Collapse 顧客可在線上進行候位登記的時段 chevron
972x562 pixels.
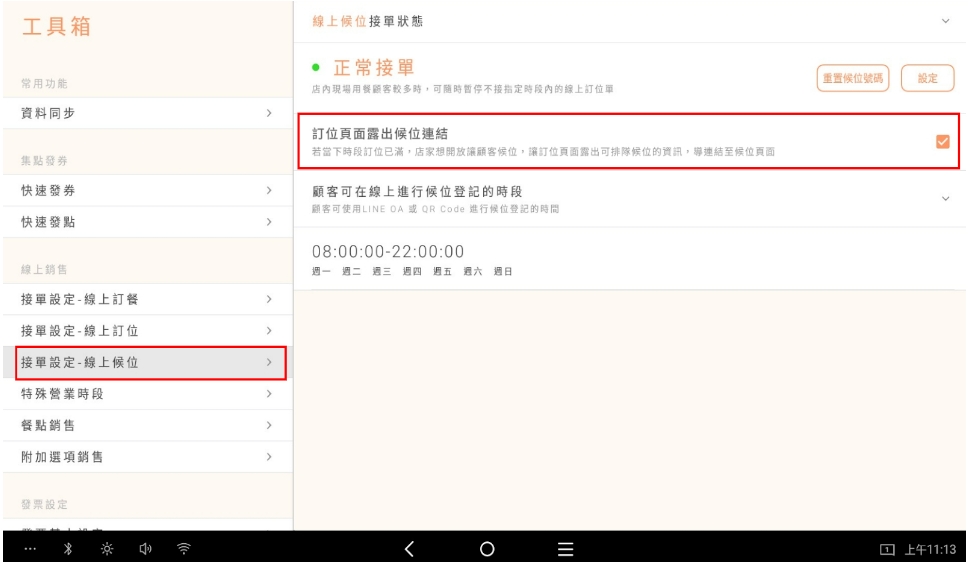click(945, 199)
